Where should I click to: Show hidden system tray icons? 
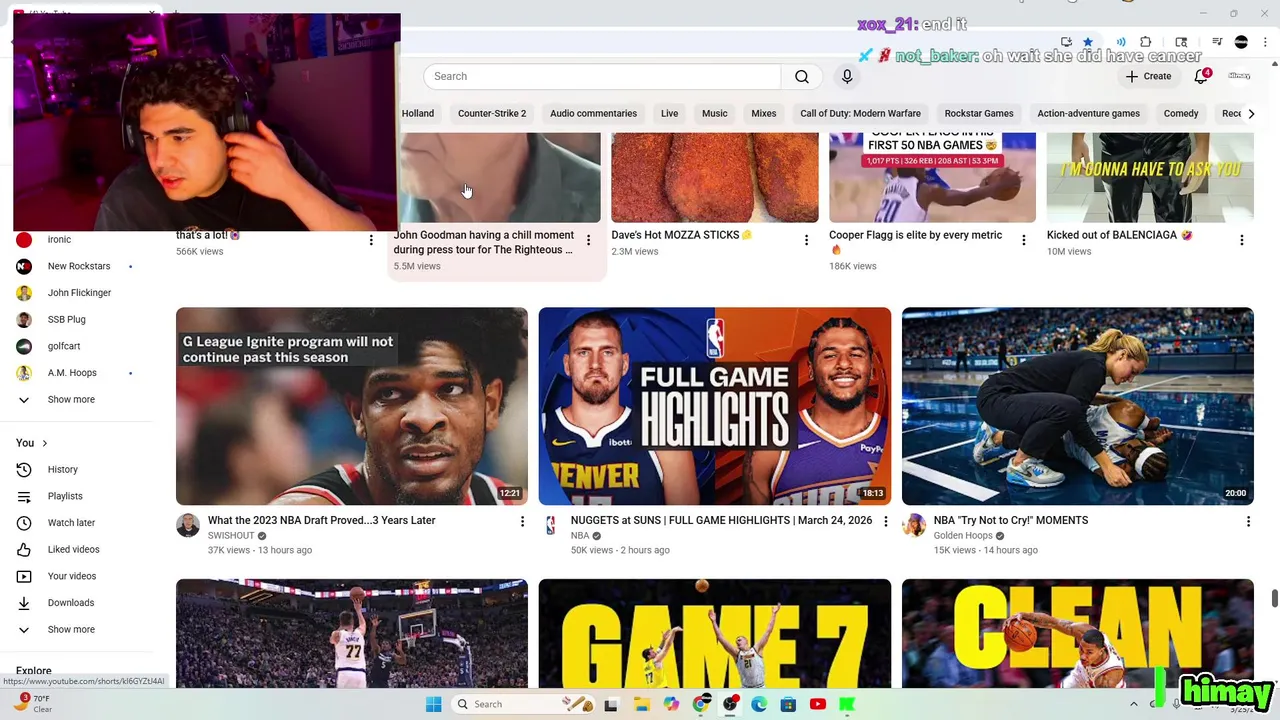pyautogui.click(x=1133, y=704)
